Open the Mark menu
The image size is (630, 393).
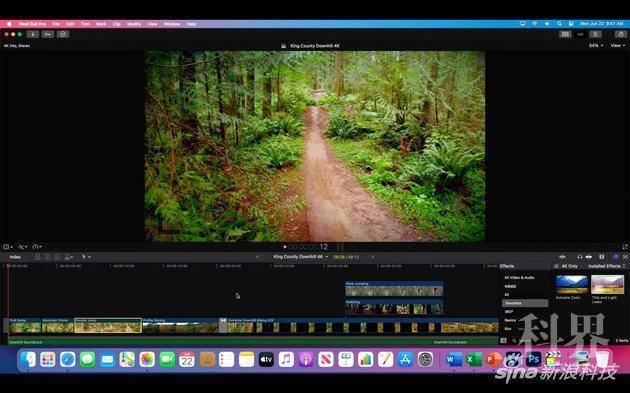click(x=101, y=24)
